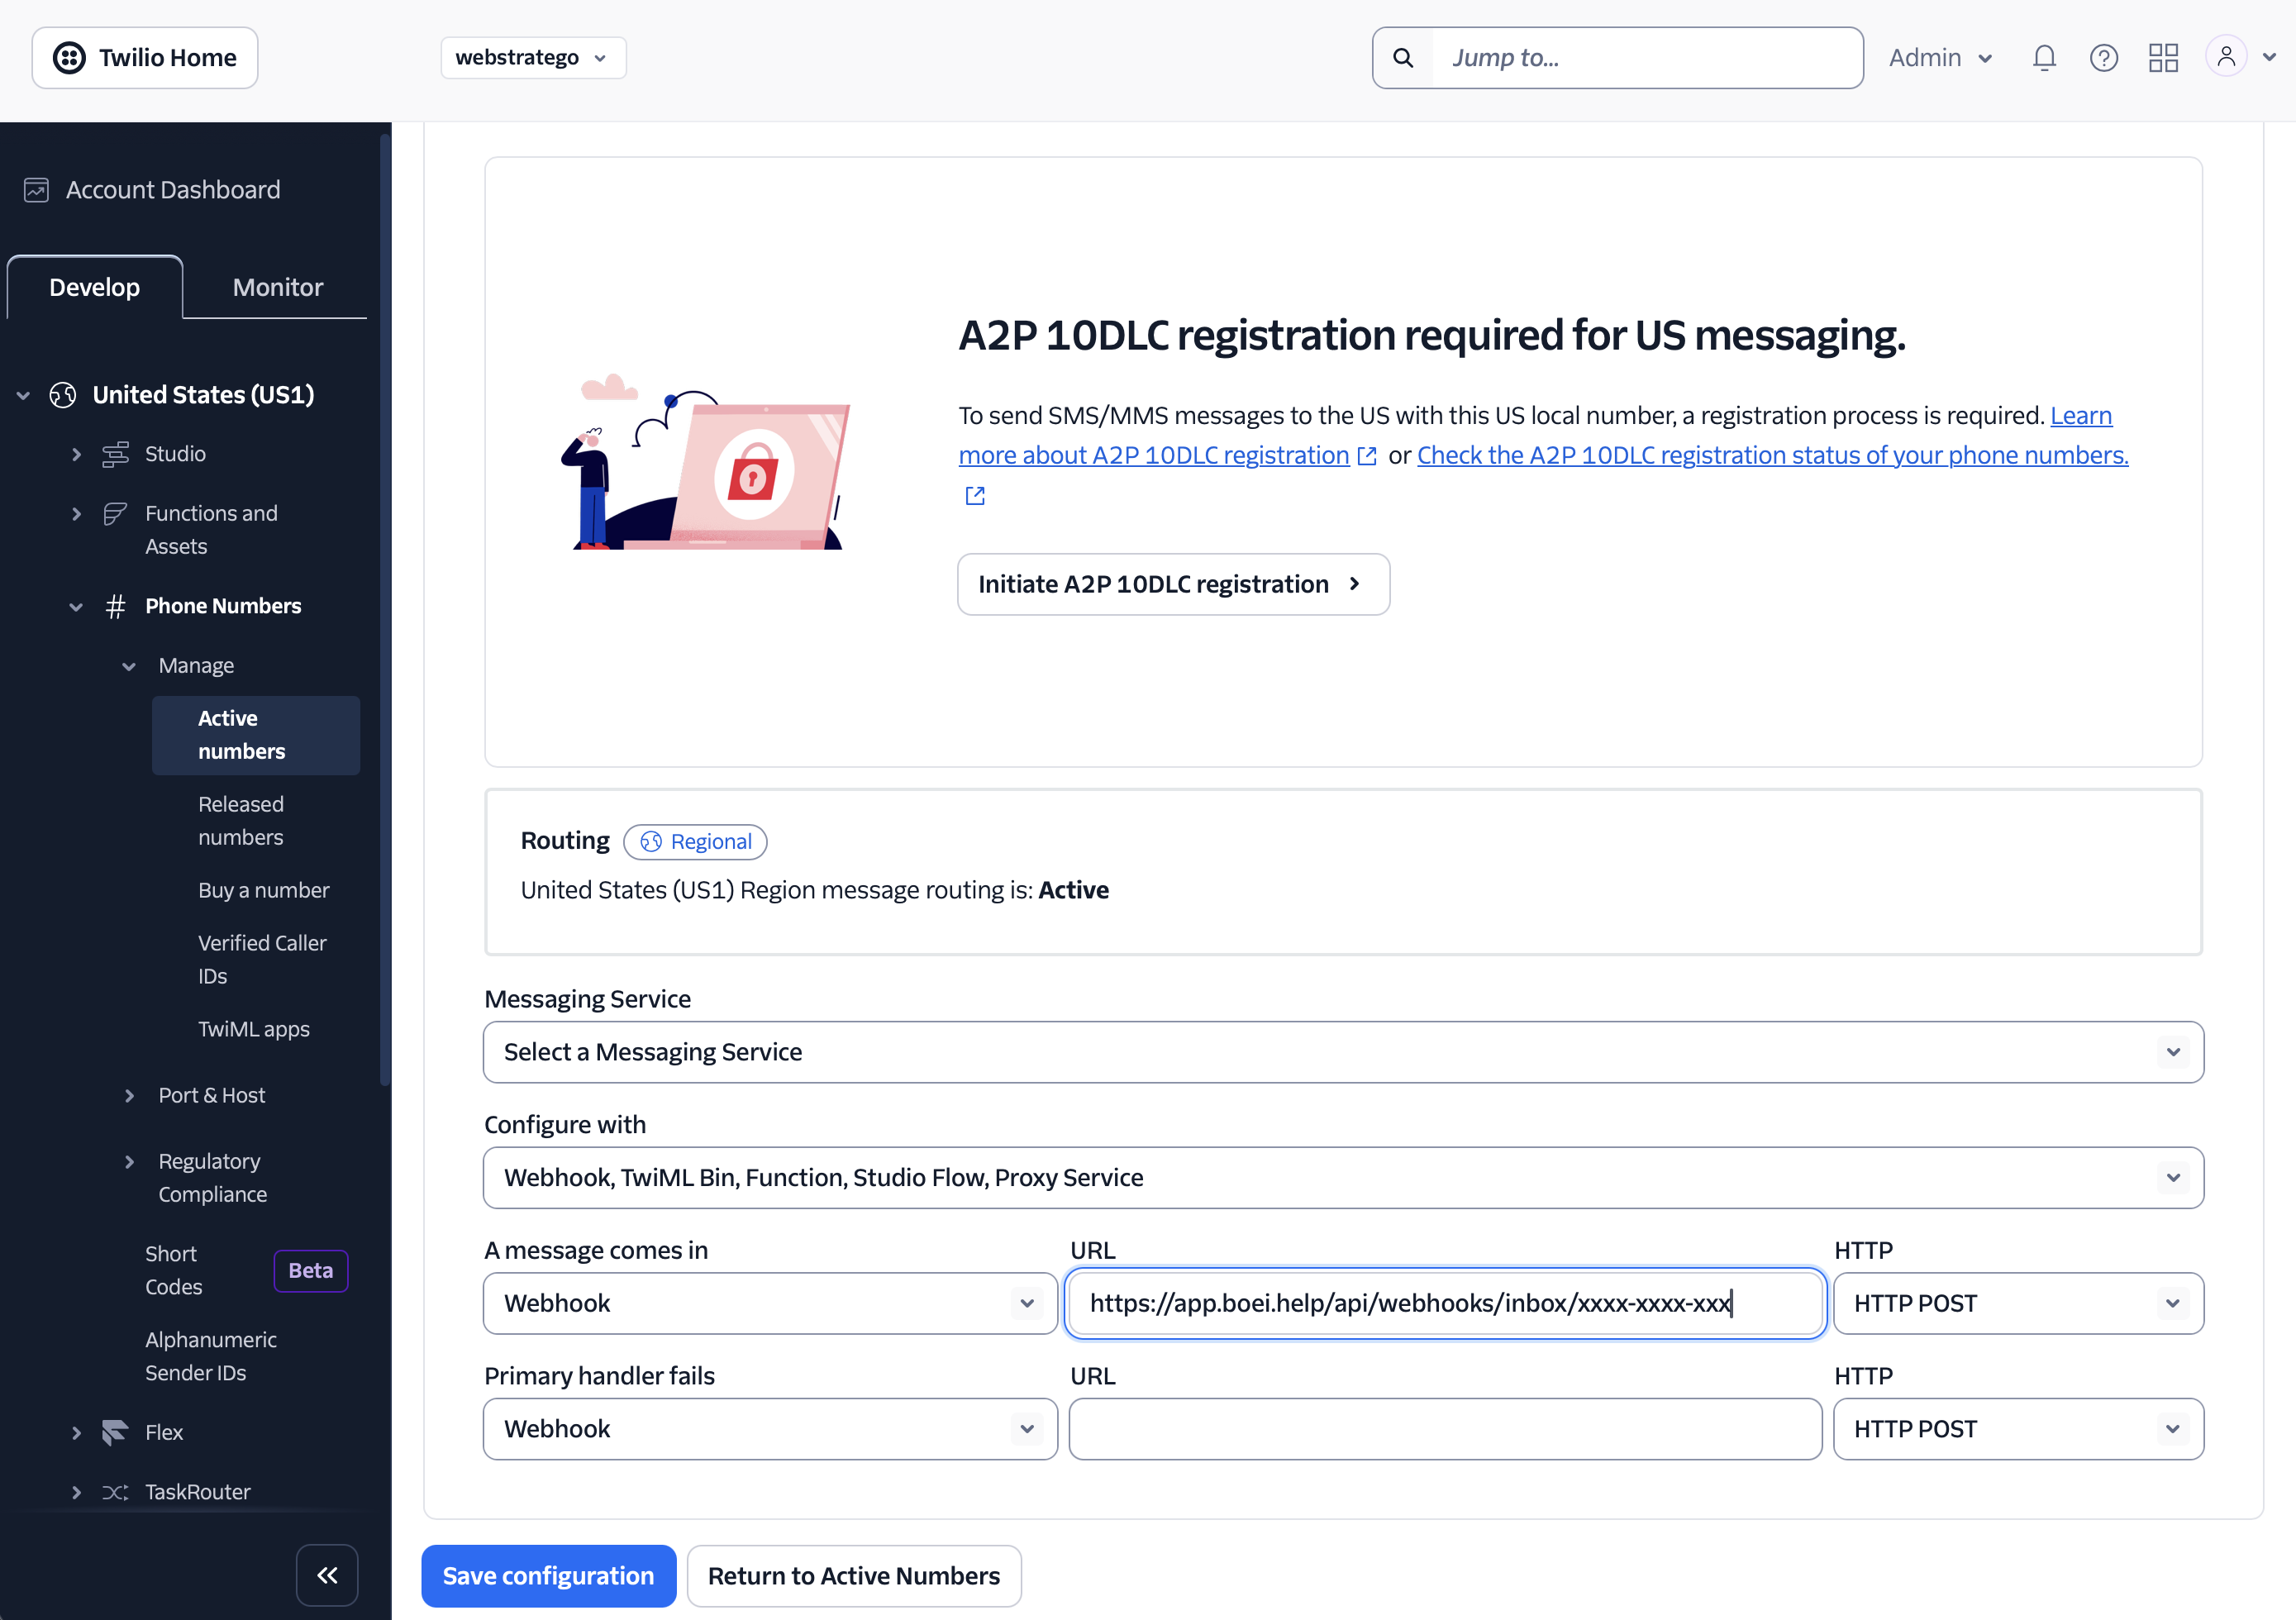
Task: Click Return to Active Numbers
Action: [x=854, y=1576]
